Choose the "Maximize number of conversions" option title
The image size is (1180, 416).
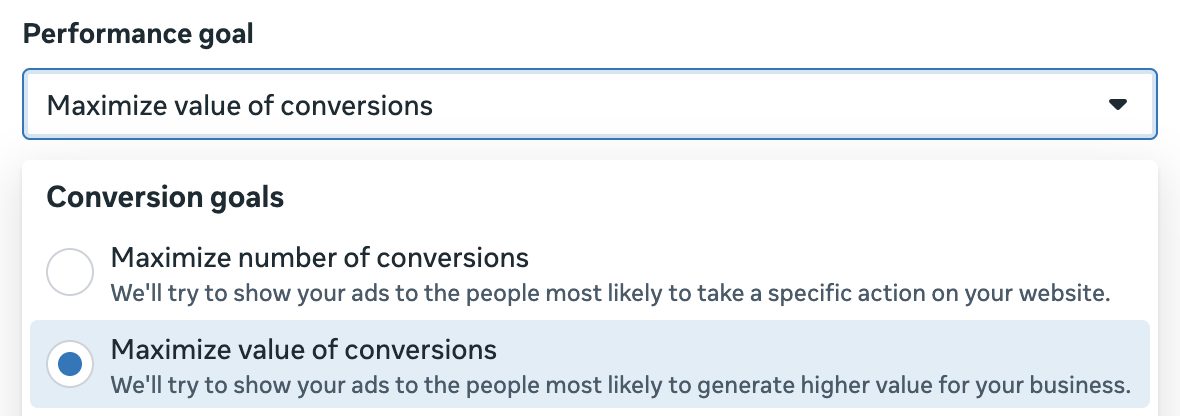click(319, 258)
